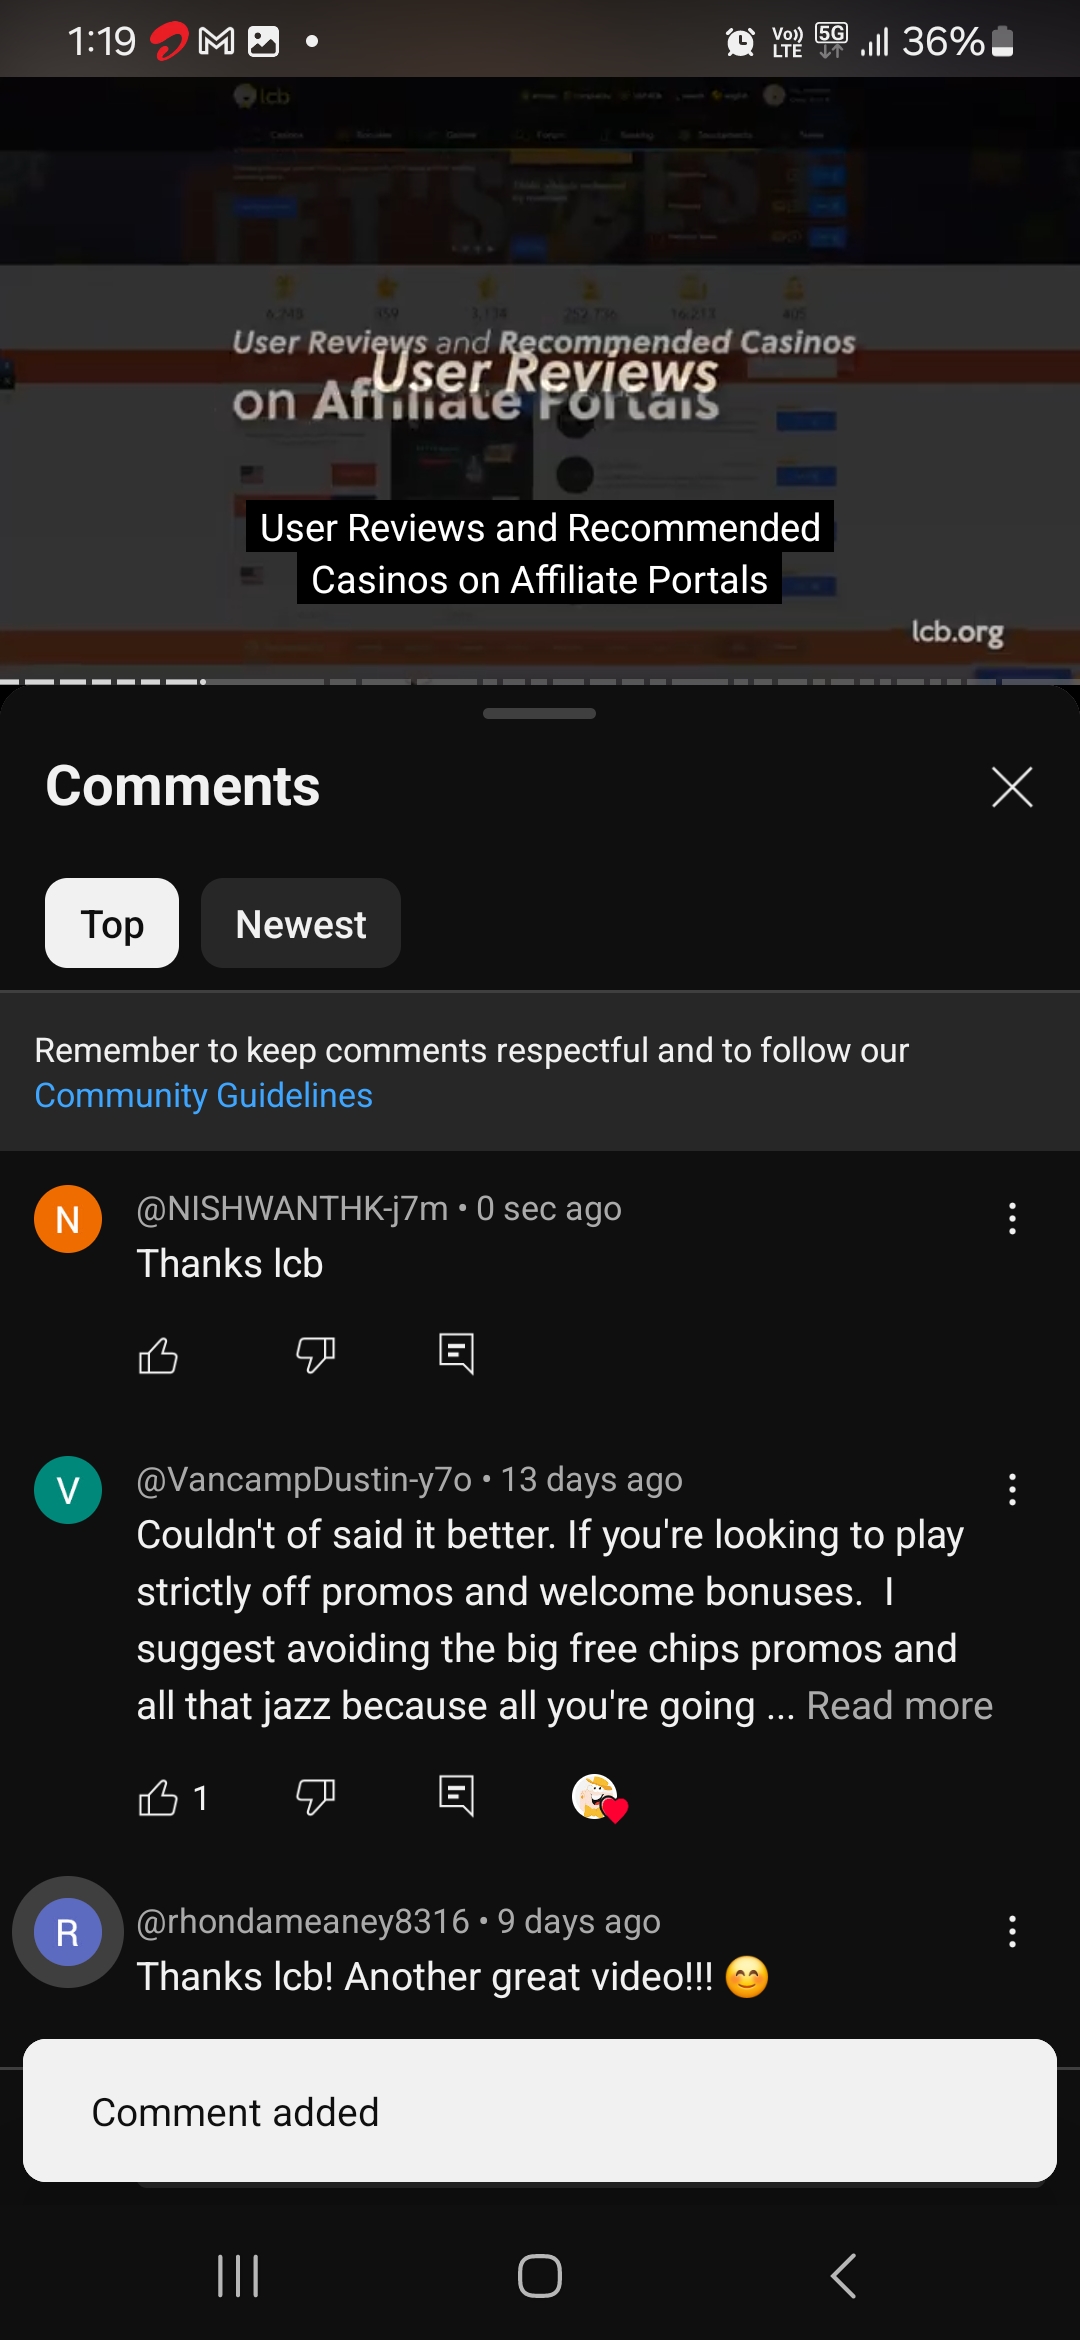Dislike the 'Thanks lcb' comment
The width and height of the screenshot is (1080, 2340).
click(x=316, y=1355)
